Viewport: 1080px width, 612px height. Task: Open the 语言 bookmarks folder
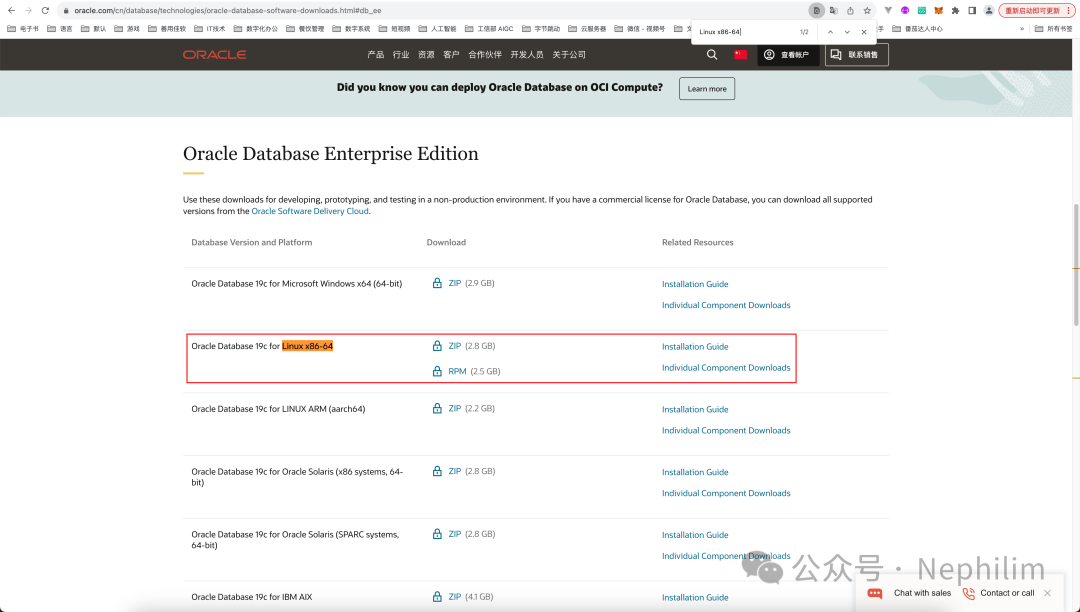(60, 29)
